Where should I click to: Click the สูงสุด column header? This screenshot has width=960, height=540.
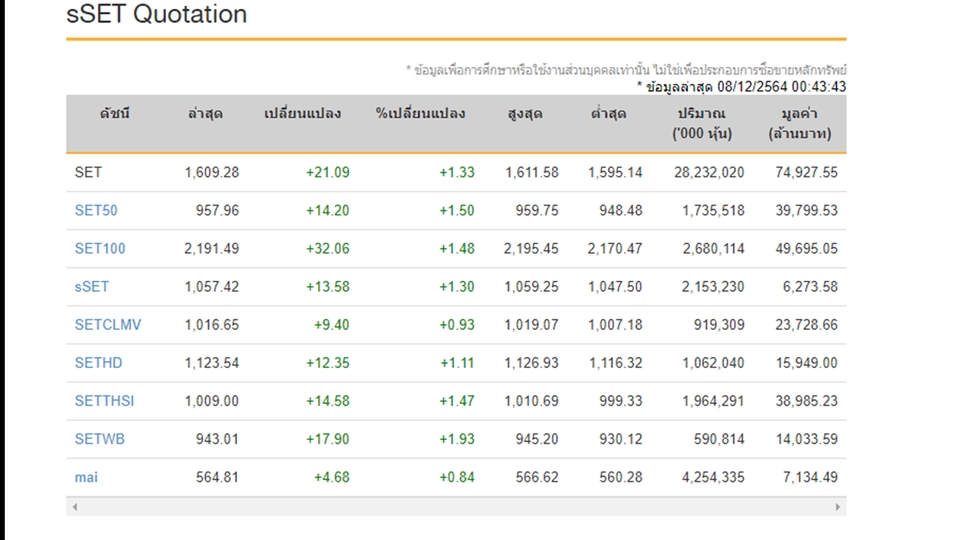(525, 114)
